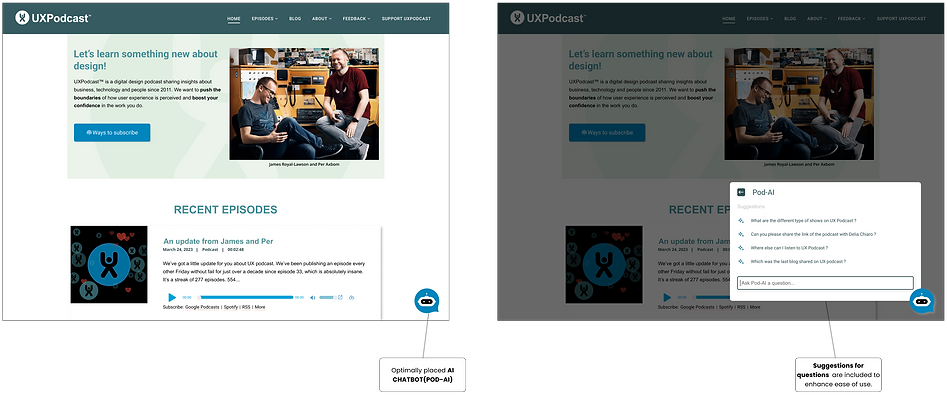Click the volume slider on the undimmed page
947x395 pixels.
click(x=327, y=297)
